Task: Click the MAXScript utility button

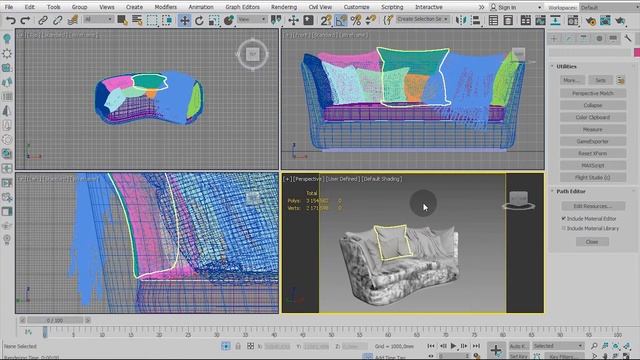Action: pos(593,165)
